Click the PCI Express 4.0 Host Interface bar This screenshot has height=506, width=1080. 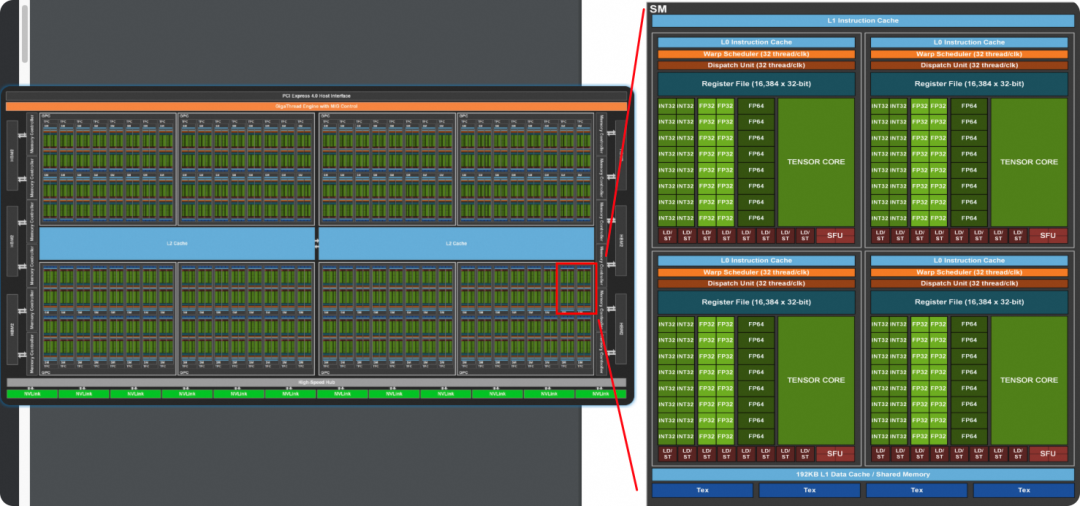pos(316,96)
